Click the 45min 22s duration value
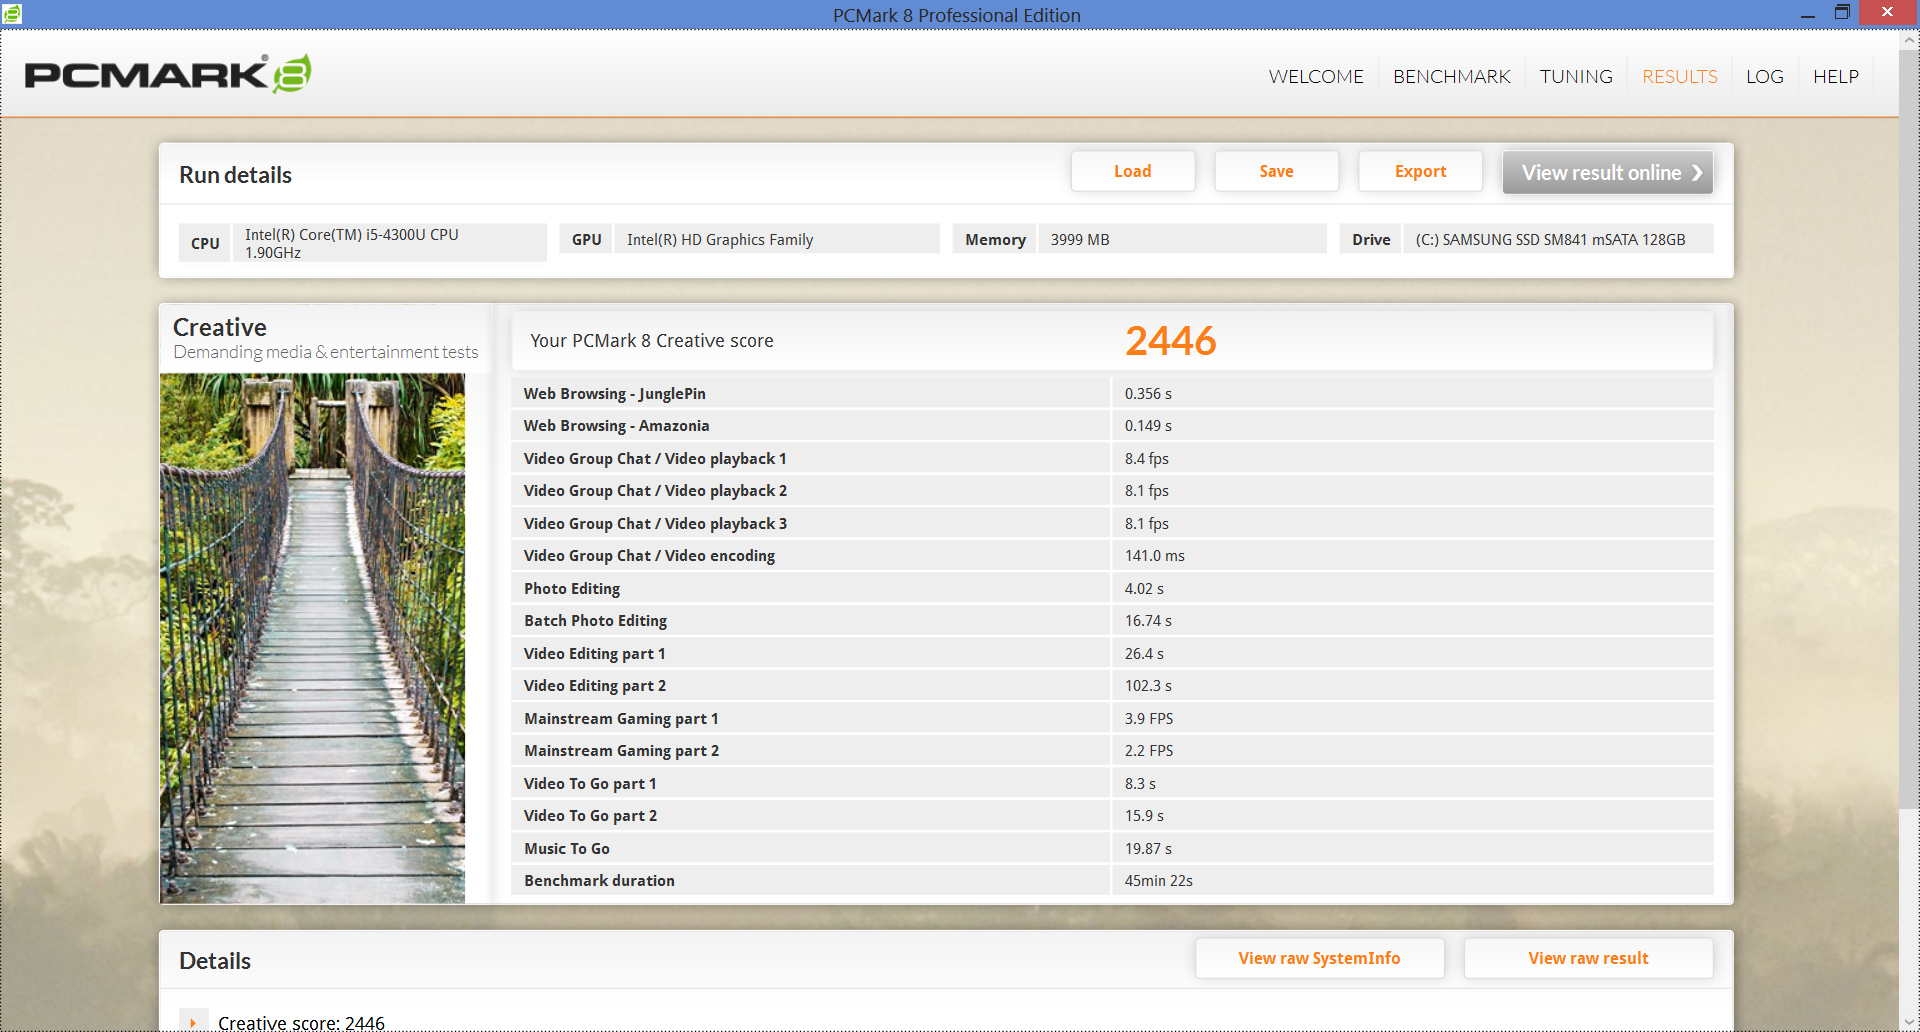The width and height of the screenshot is (1920, 1032). click(x=1158, y=881)
